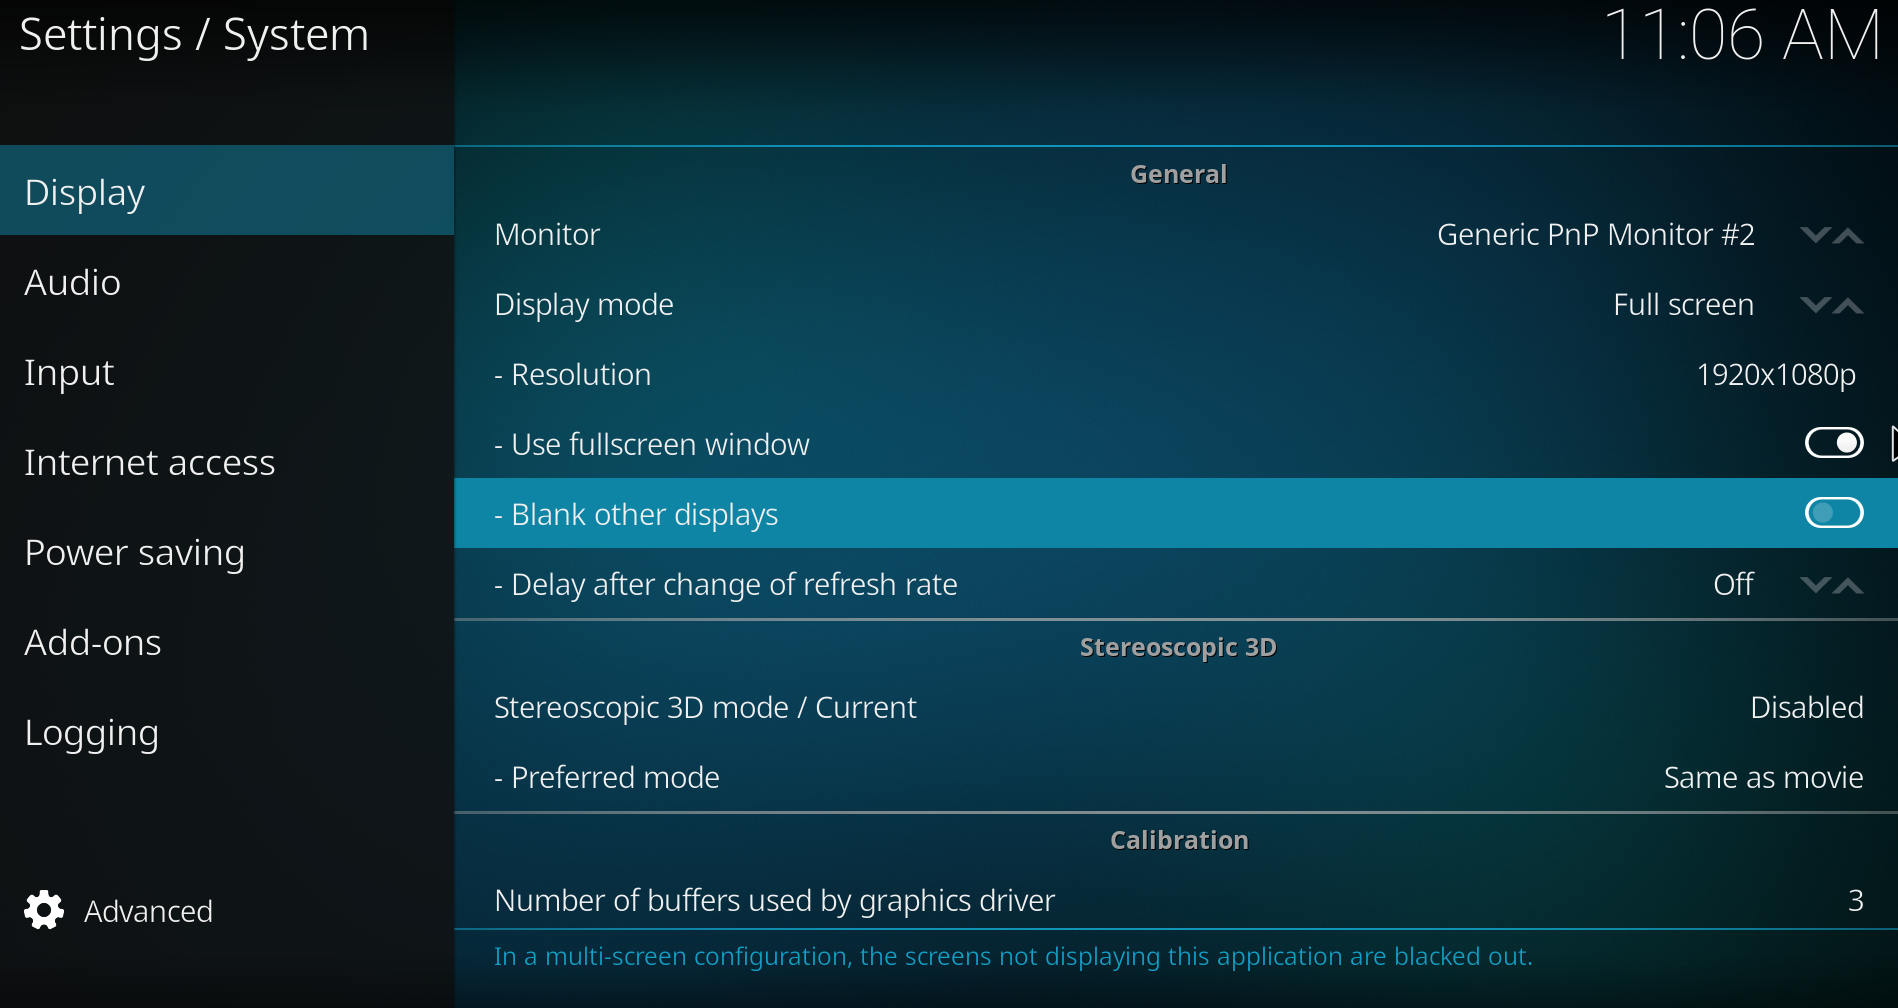Click the Advanced settings level label
The height and width of the screenshot is (1008, 1898).
pyautogui.click(x=148, y=911)
